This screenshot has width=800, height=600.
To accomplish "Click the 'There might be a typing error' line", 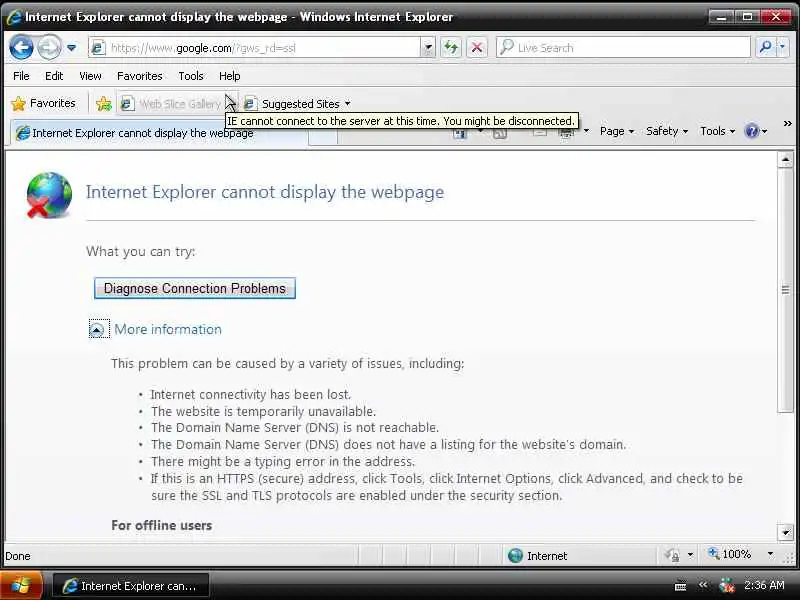I will pyautogui.click(x=283, y=462).
